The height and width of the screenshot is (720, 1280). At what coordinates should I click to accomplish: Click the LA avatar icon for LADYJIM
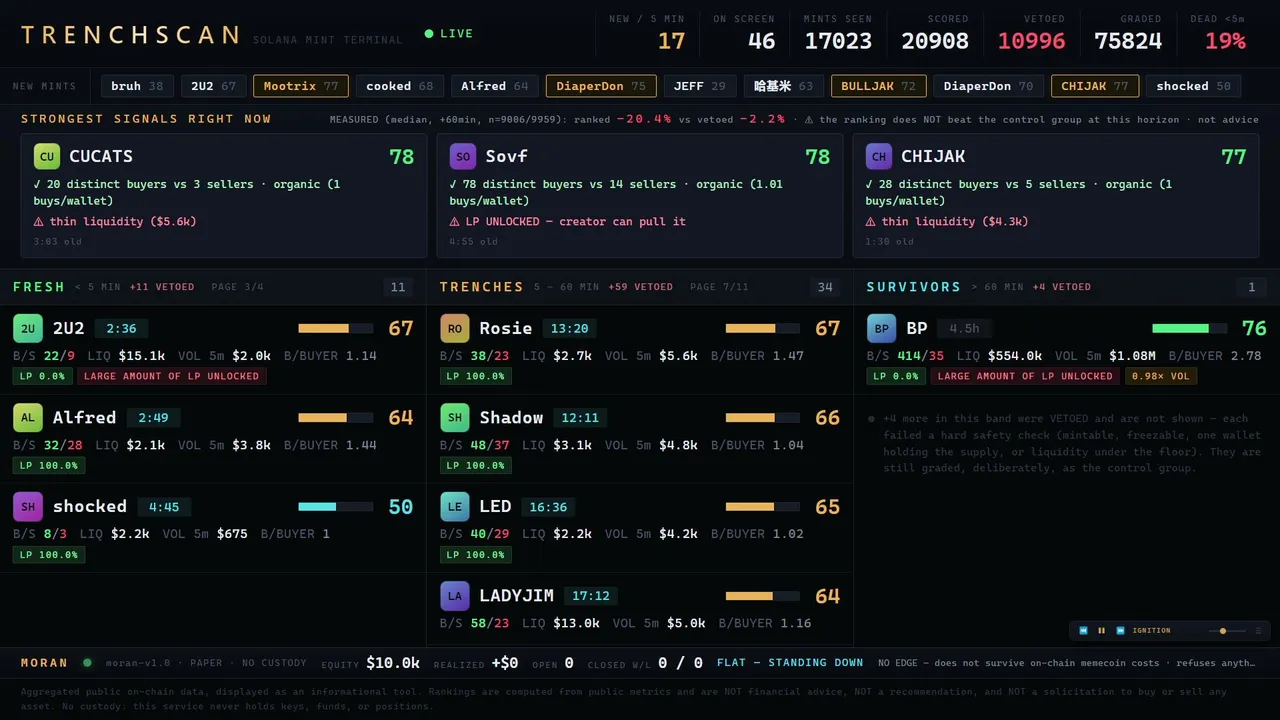[x=455, y=596]
